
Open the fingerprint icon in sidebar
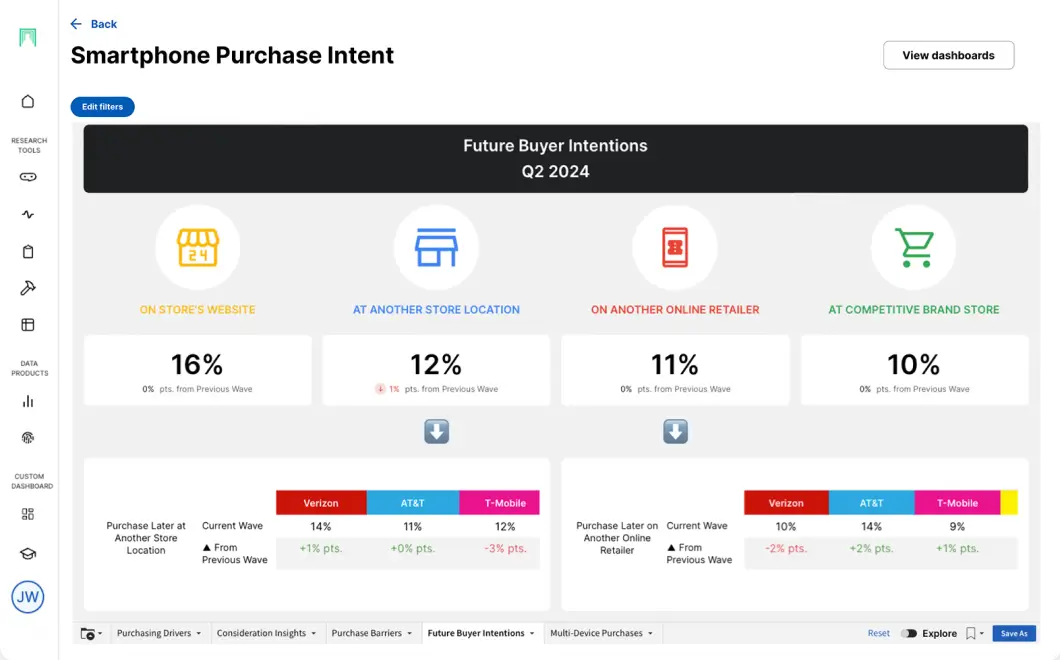tap(28, 438)
